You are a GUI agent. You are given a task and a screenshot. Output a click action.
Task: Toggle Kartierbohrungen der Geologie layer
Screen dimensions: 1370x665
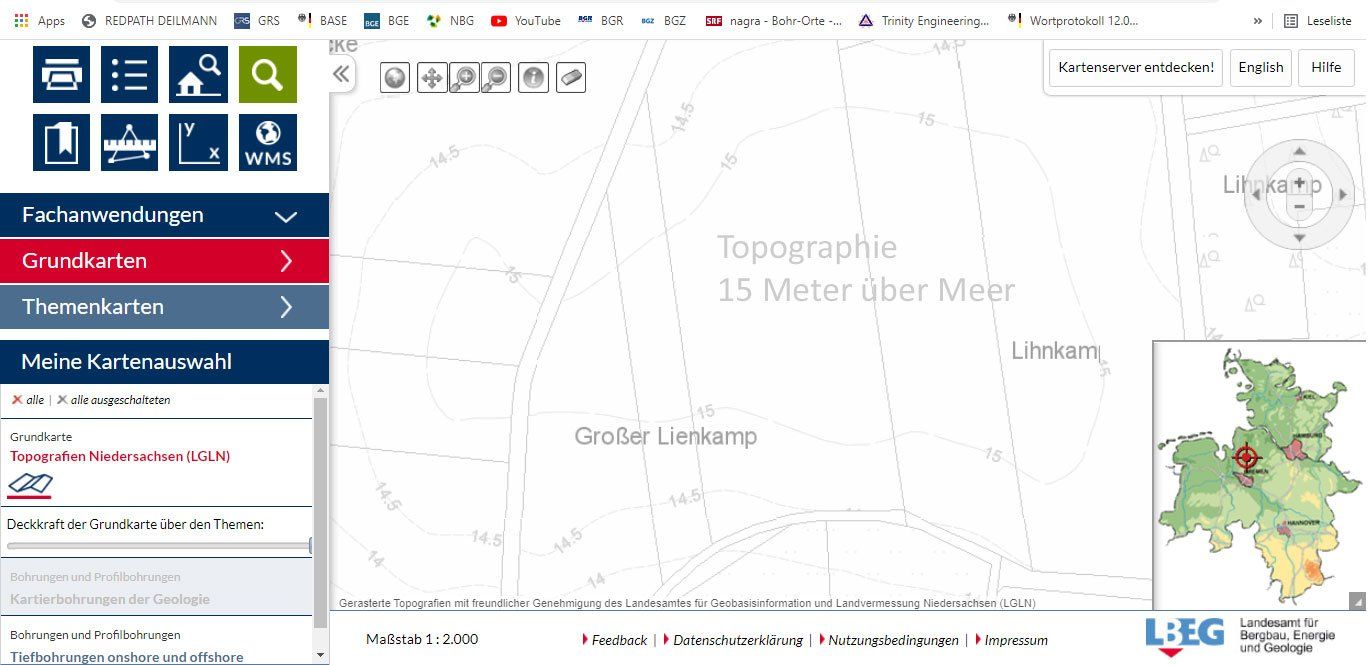tap(110, 599)
